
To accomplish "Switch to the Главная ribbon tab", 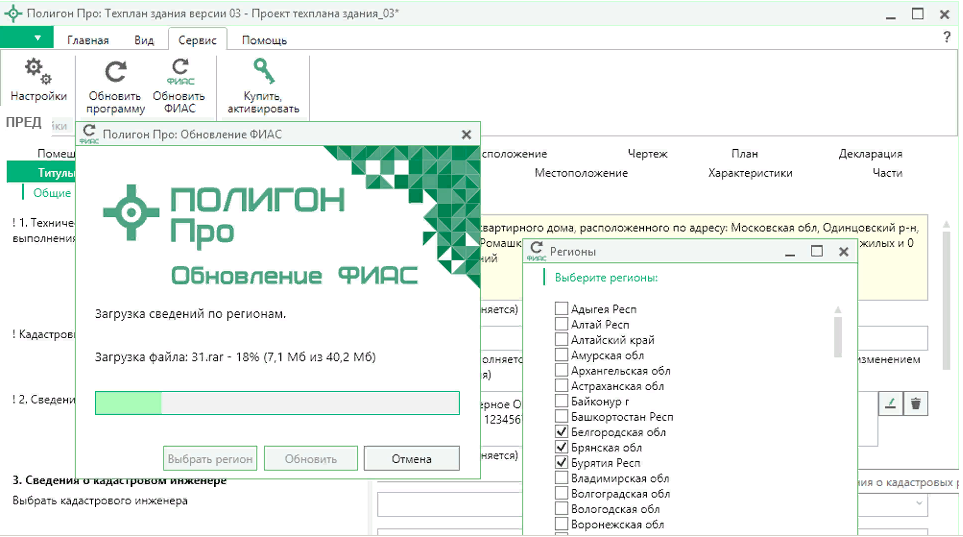I will (88, 40).
